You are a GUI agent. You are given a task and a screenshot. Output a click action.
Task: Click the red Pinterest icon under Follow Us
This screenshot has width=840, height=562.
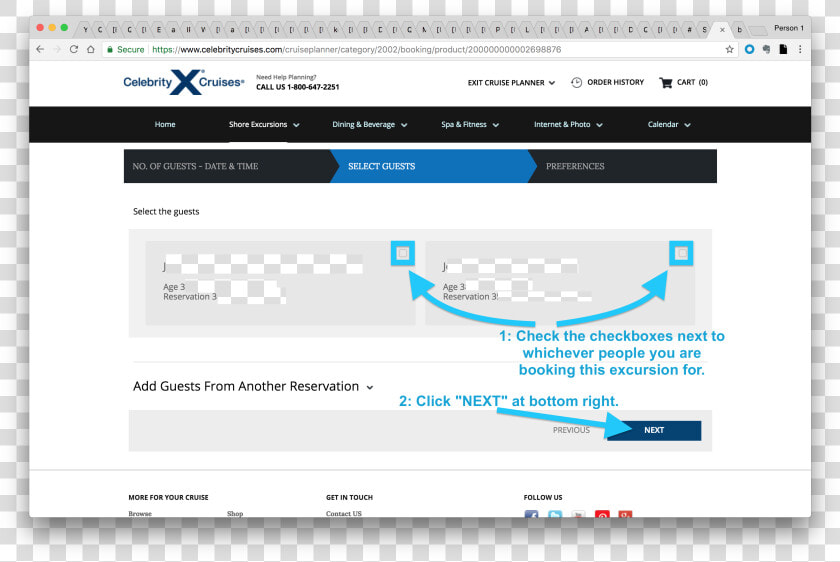602,514
